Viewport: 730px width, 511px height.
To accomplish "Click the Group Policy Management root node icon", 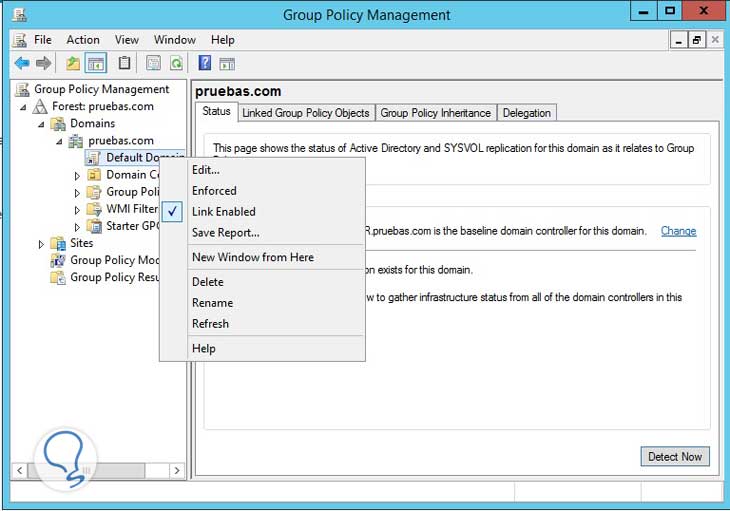I will (x=22, y=89).
